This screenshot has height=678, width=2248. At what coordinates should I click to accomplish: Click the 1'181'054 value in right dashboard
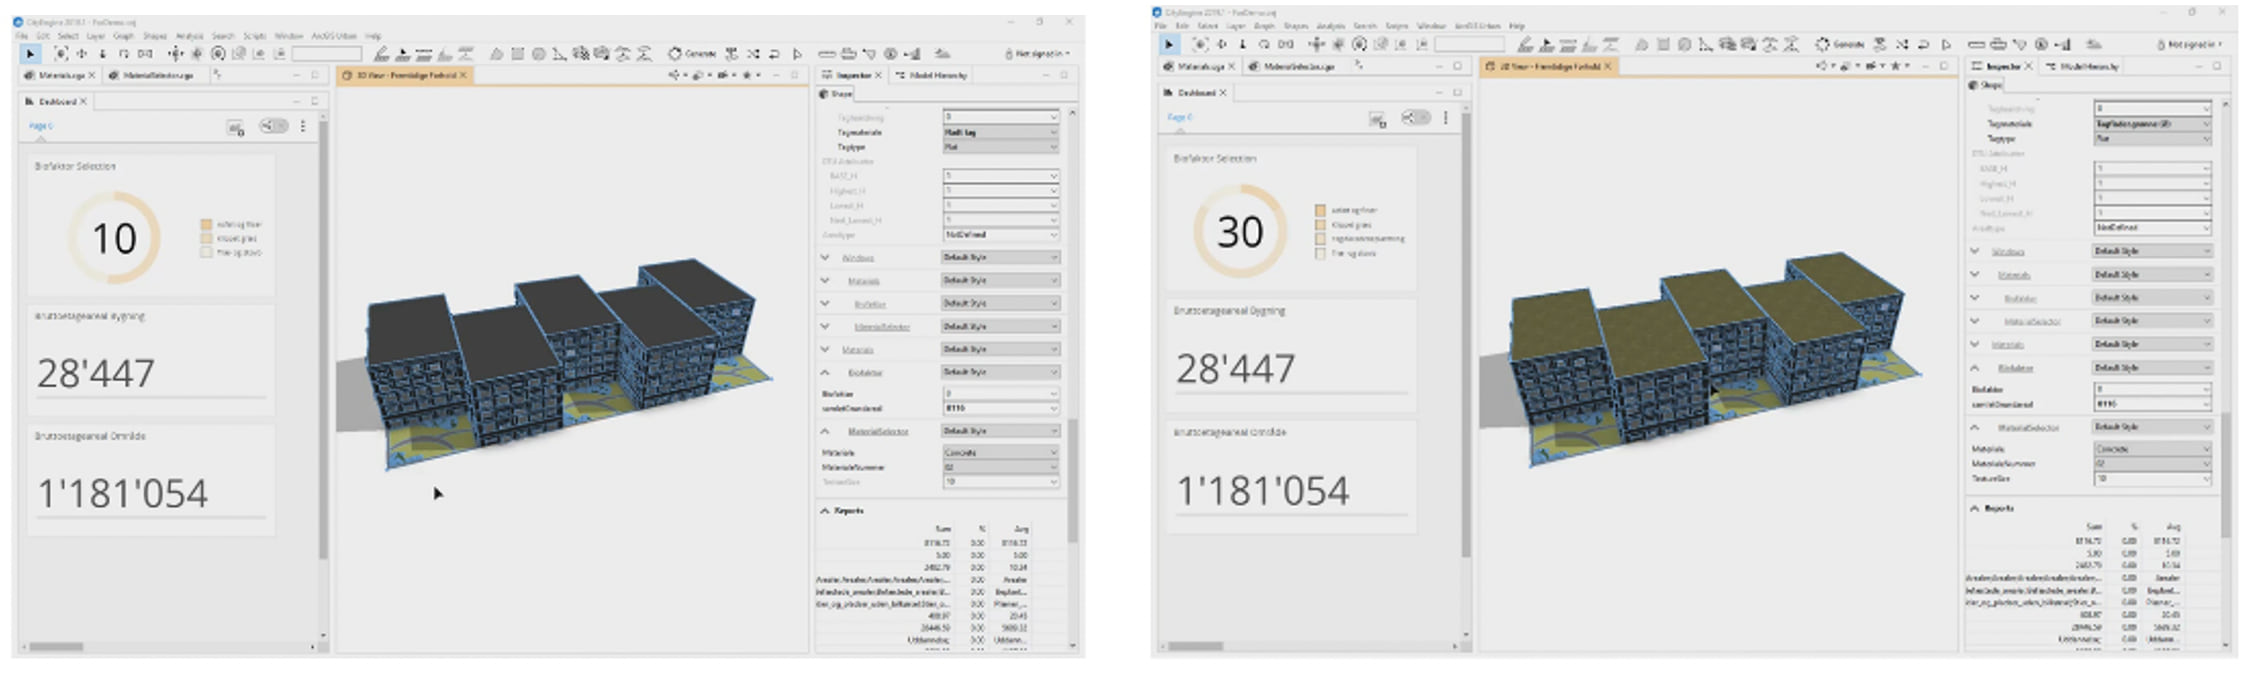(x=1263, y=491)
